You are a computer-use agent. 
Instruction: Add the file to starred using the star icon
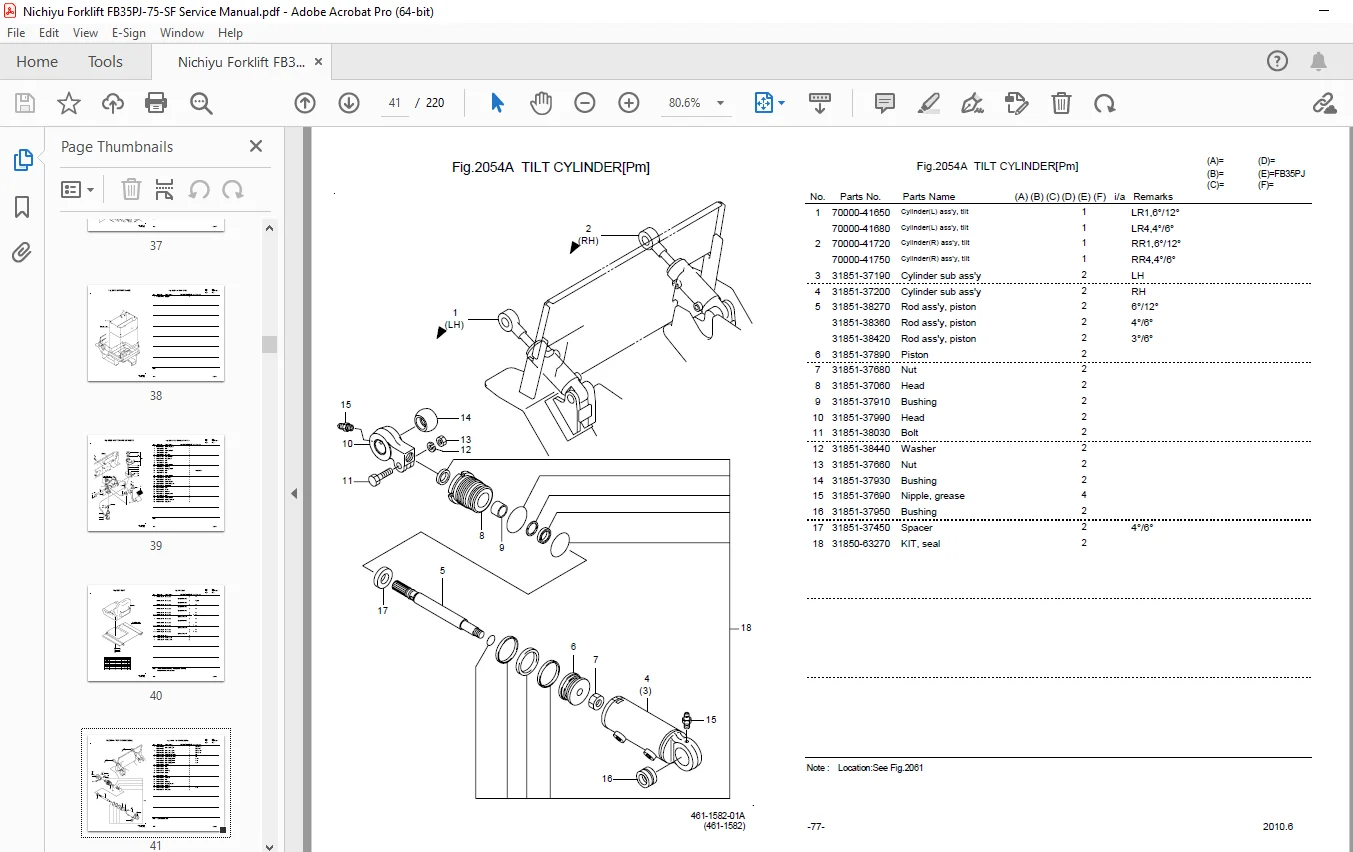69,103
